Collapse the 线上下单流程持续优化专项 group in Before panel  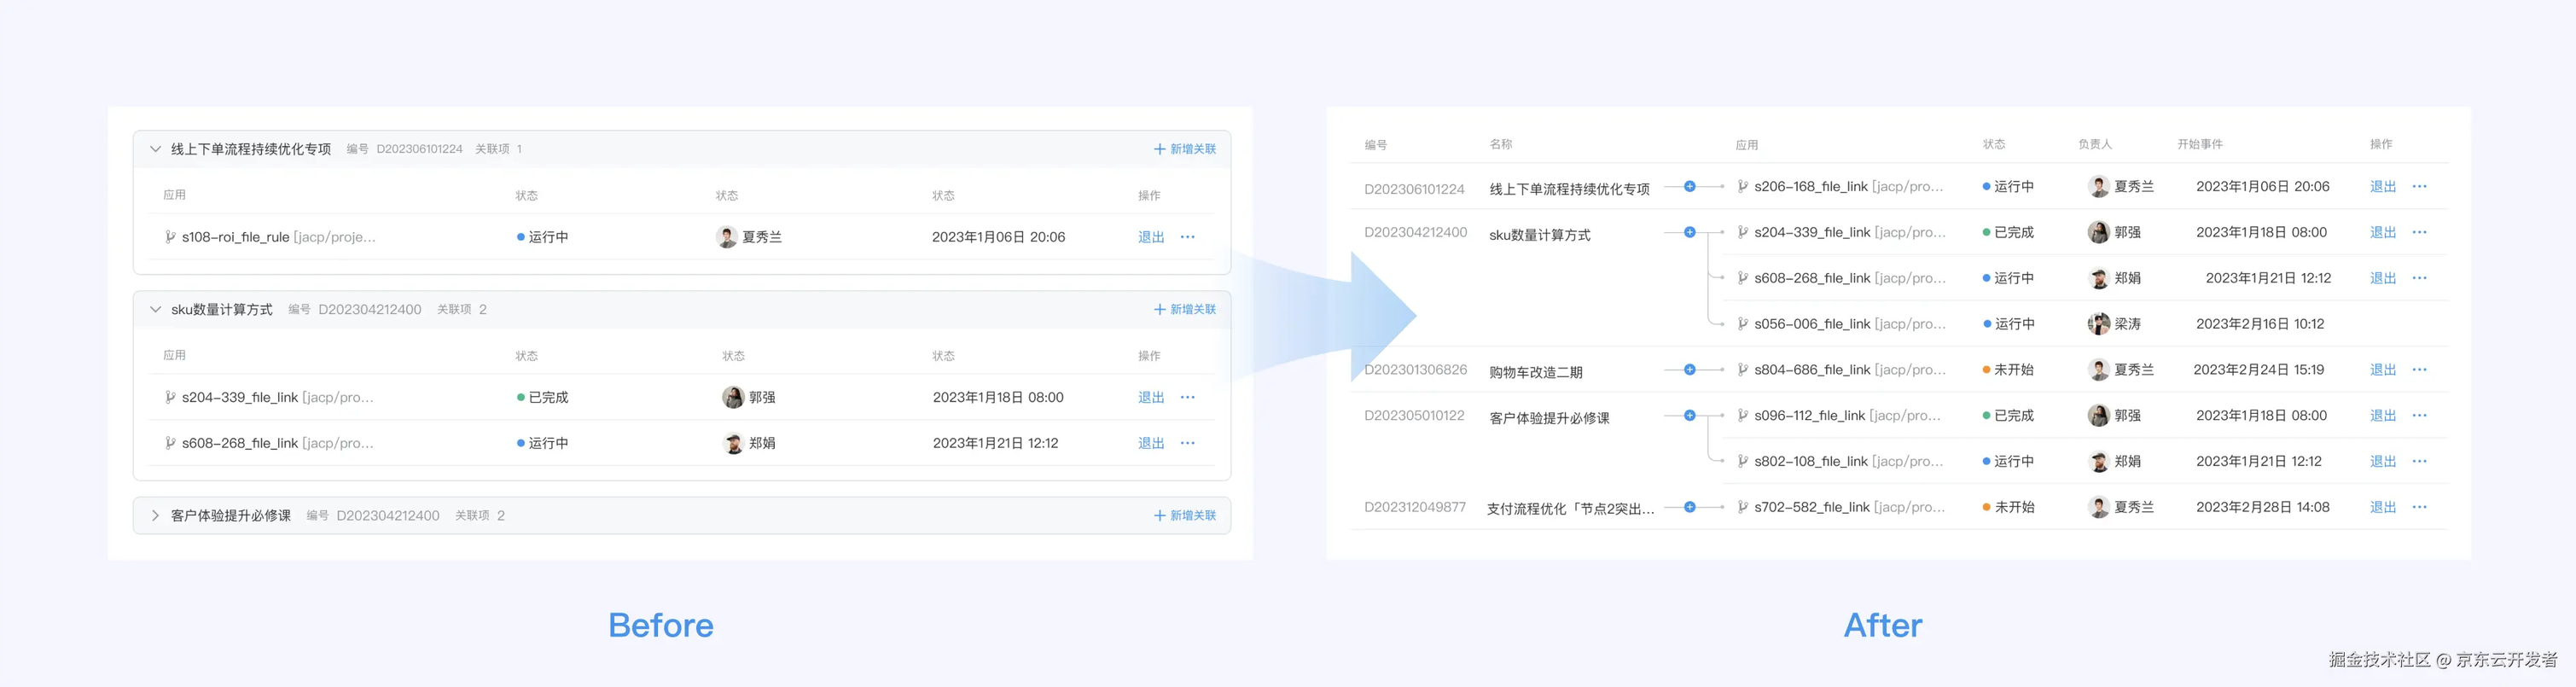(155, 149)
